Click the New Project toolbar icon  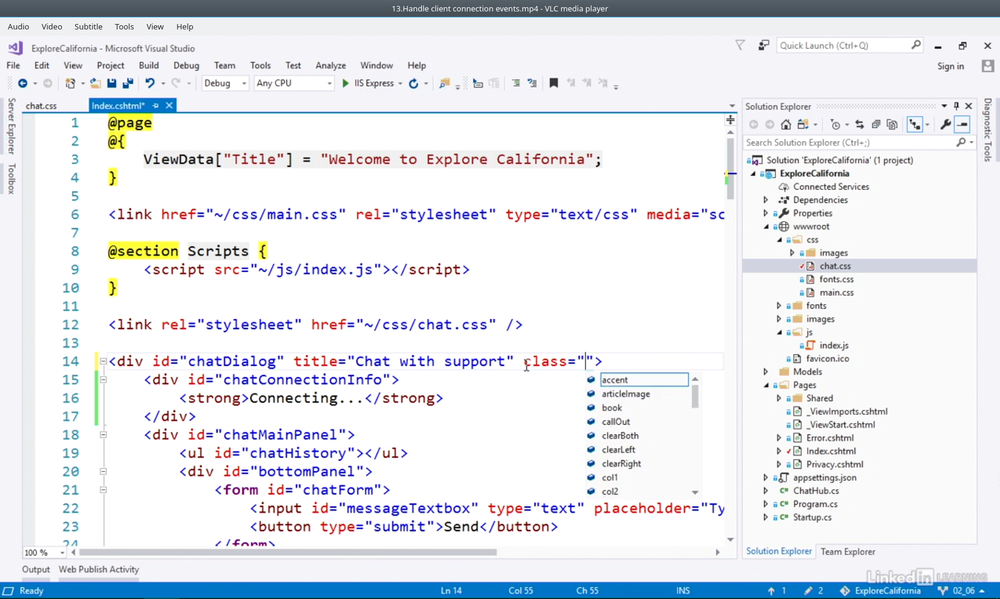pos(70,84)
